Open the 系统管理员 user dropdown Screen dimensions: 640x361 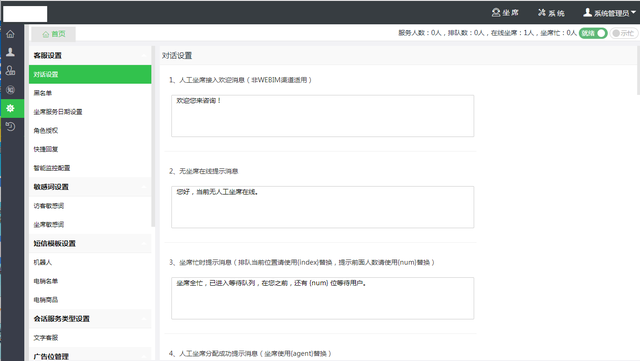(609, 13)
